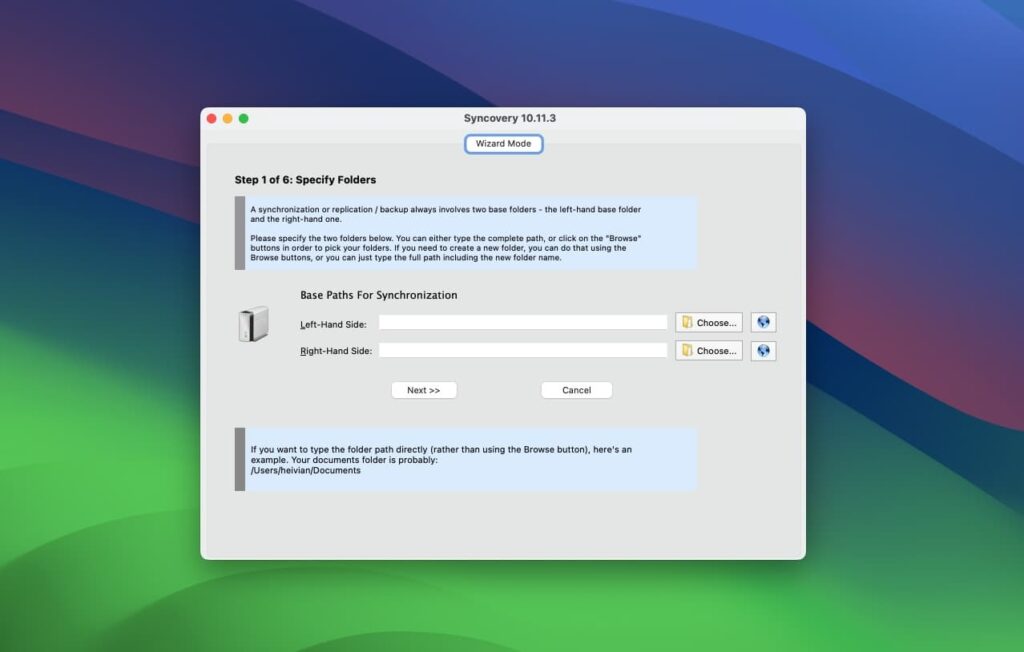The height and width of the screenshot is (652, 1024).
Task: Cancel the folder setup wizard
Action: (x=576, y=390)
